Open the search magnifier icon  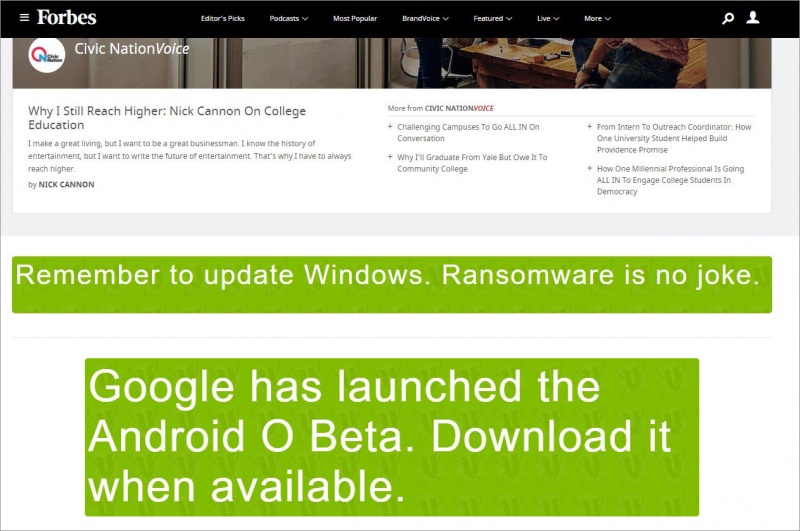728,18
